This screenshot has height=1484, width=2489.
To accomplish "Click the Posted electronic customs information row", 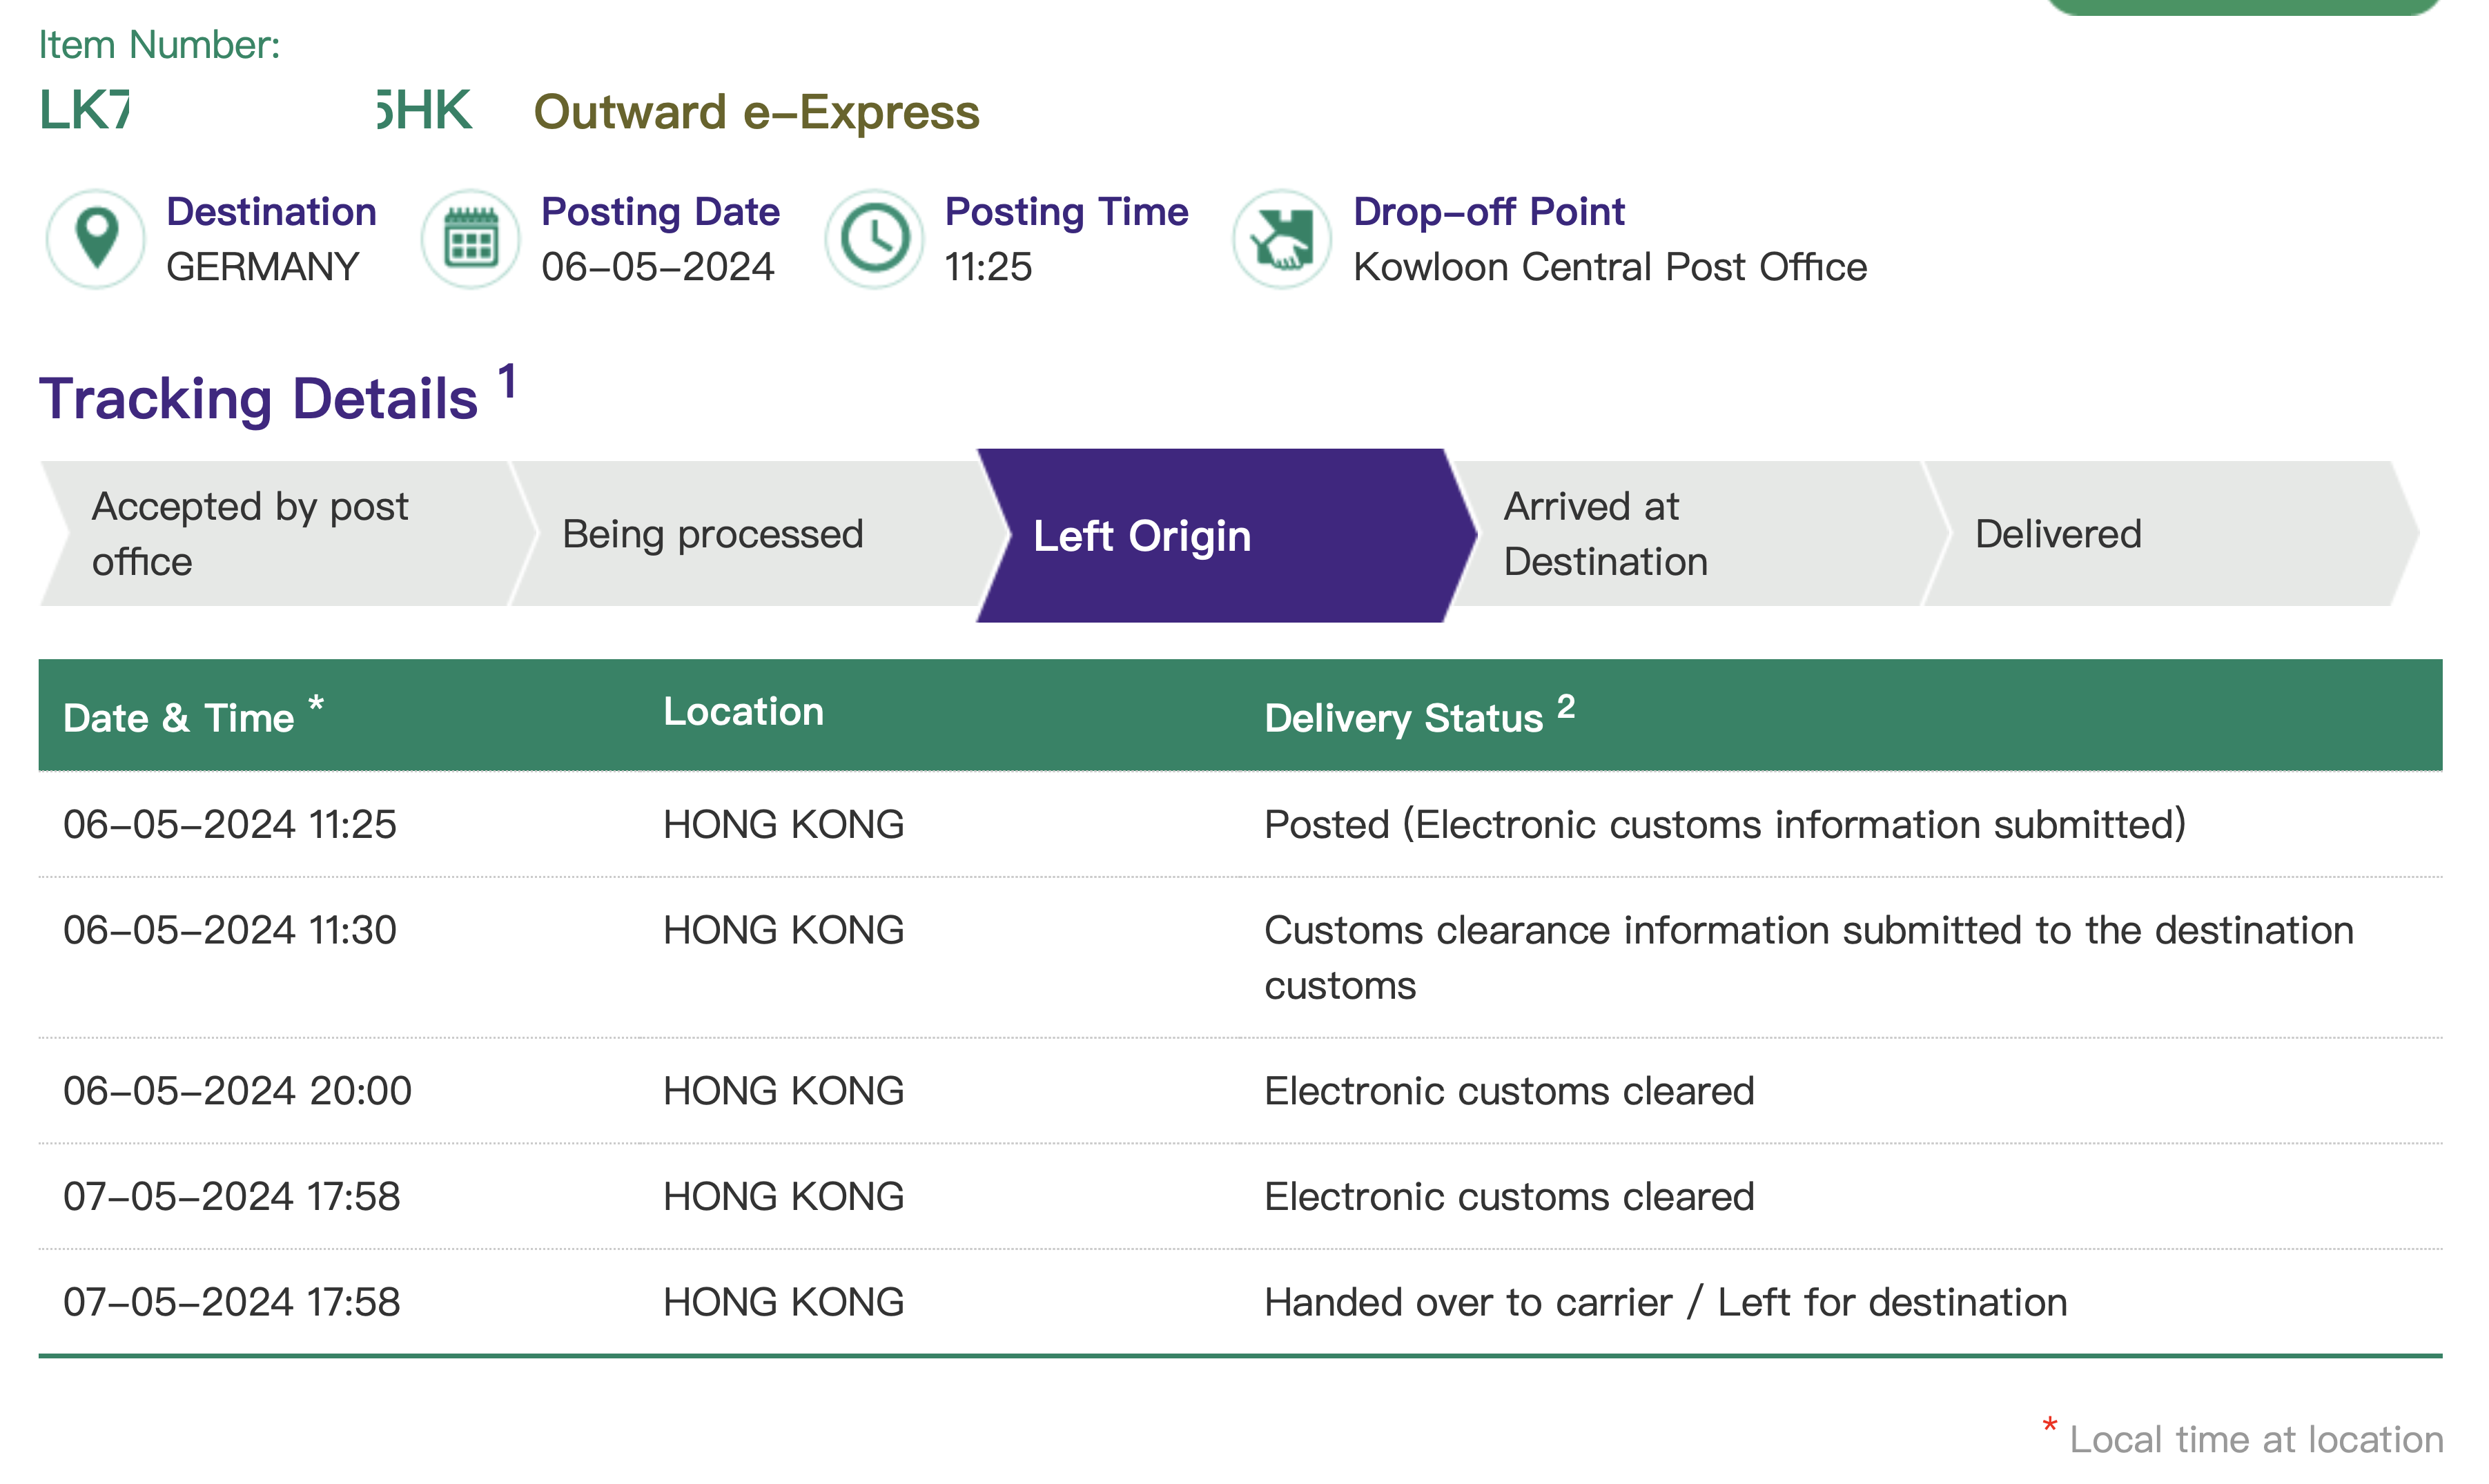I will click(x=1240, y=825).
